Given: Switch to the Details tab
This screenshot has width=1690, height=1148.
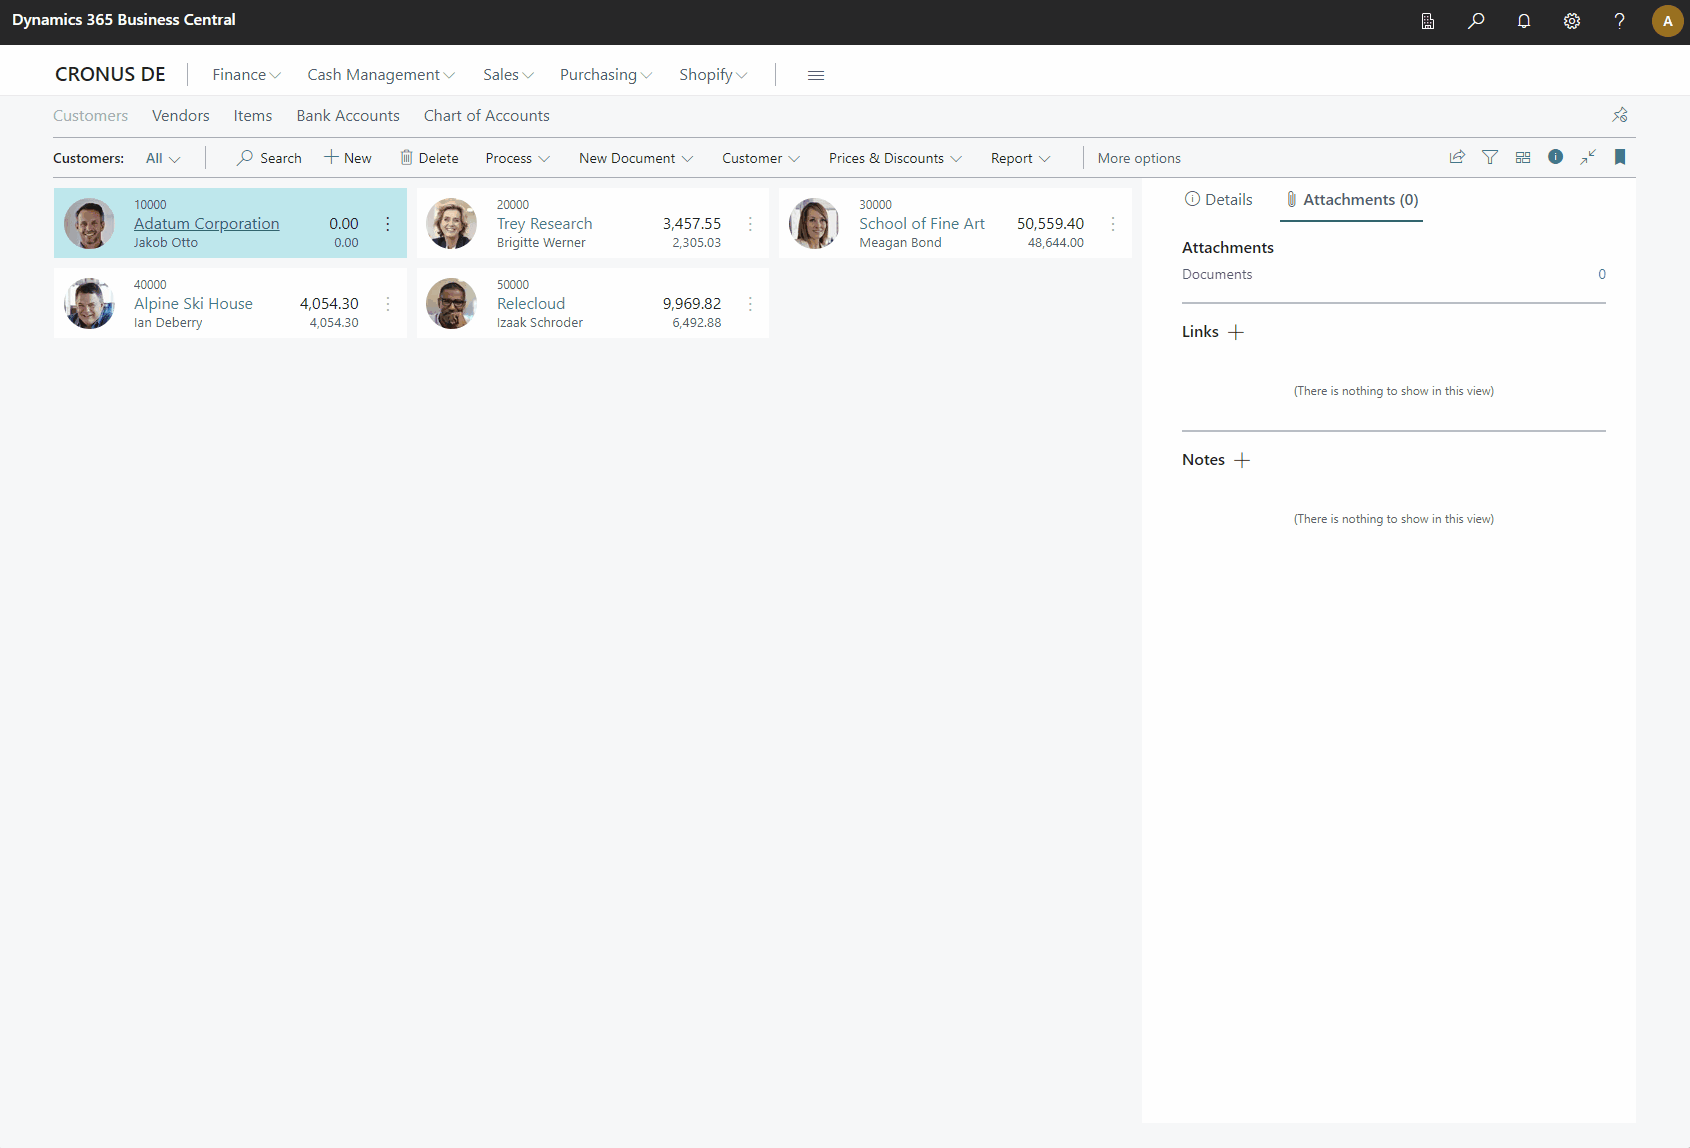Looking at the screenshot, I should pyautogui.click(x=1218, y=200).
